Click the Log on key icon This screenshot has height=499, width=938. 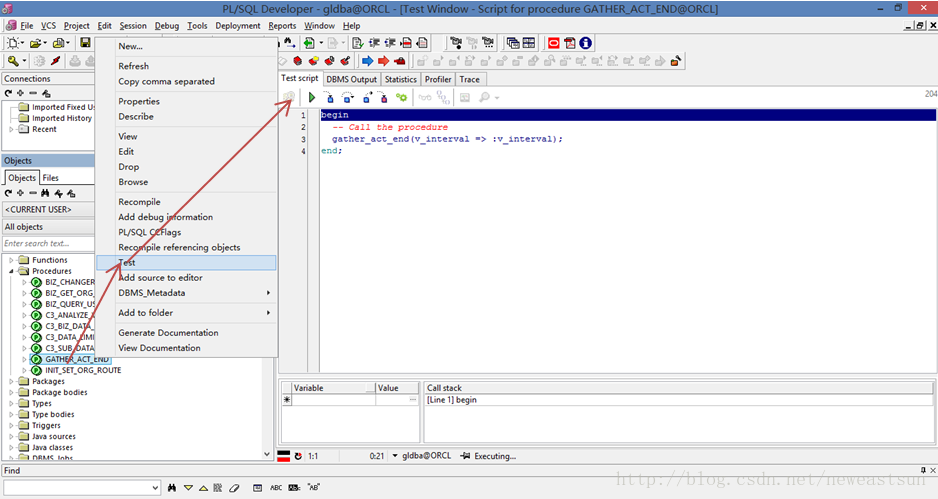point(13,60)
